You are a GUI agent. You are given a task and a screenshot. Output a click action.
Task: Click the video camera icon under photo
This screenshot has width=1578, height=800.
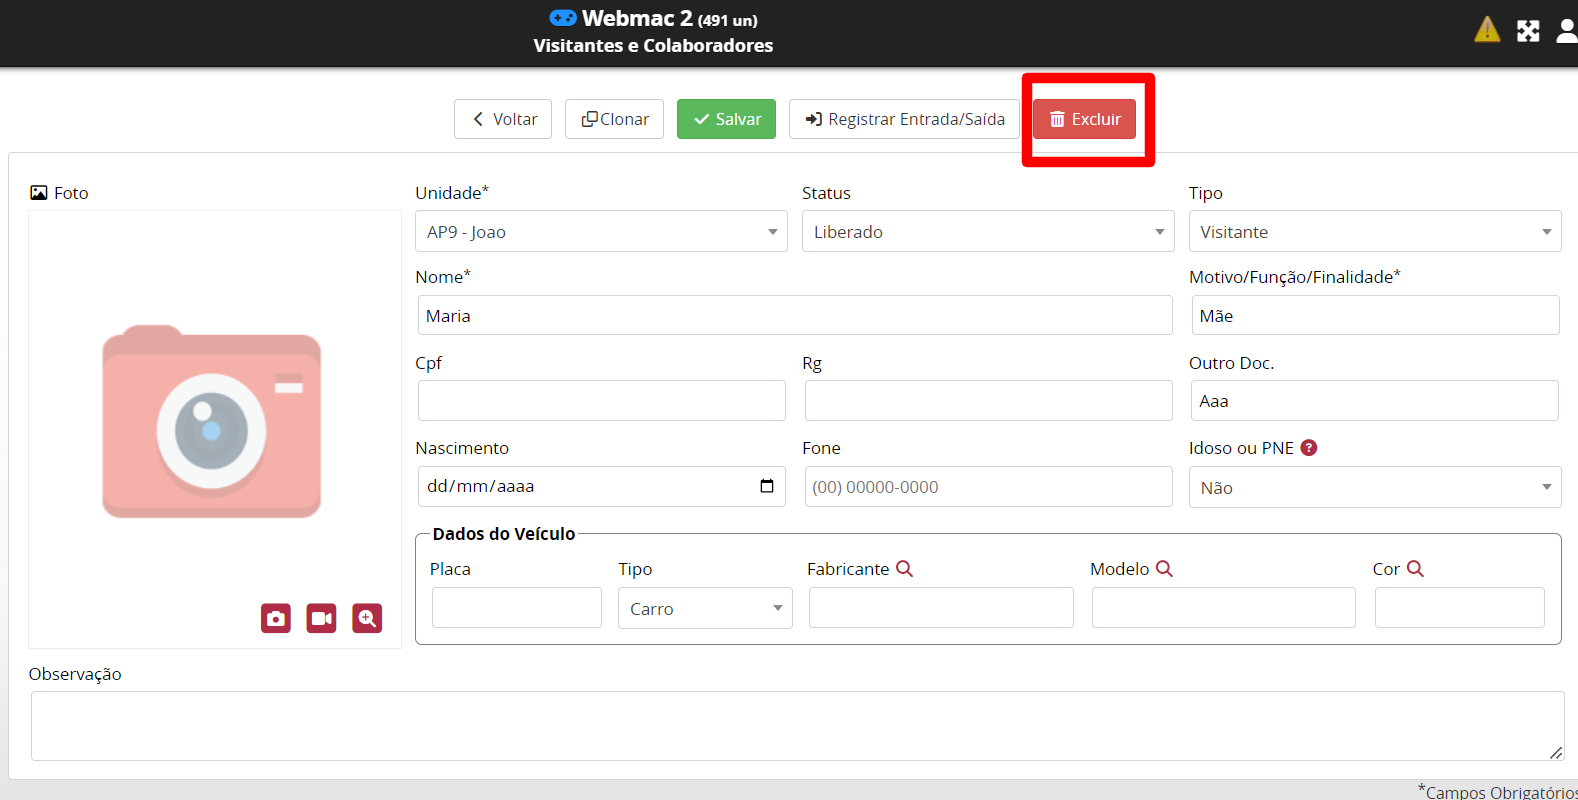pos(321,618)
